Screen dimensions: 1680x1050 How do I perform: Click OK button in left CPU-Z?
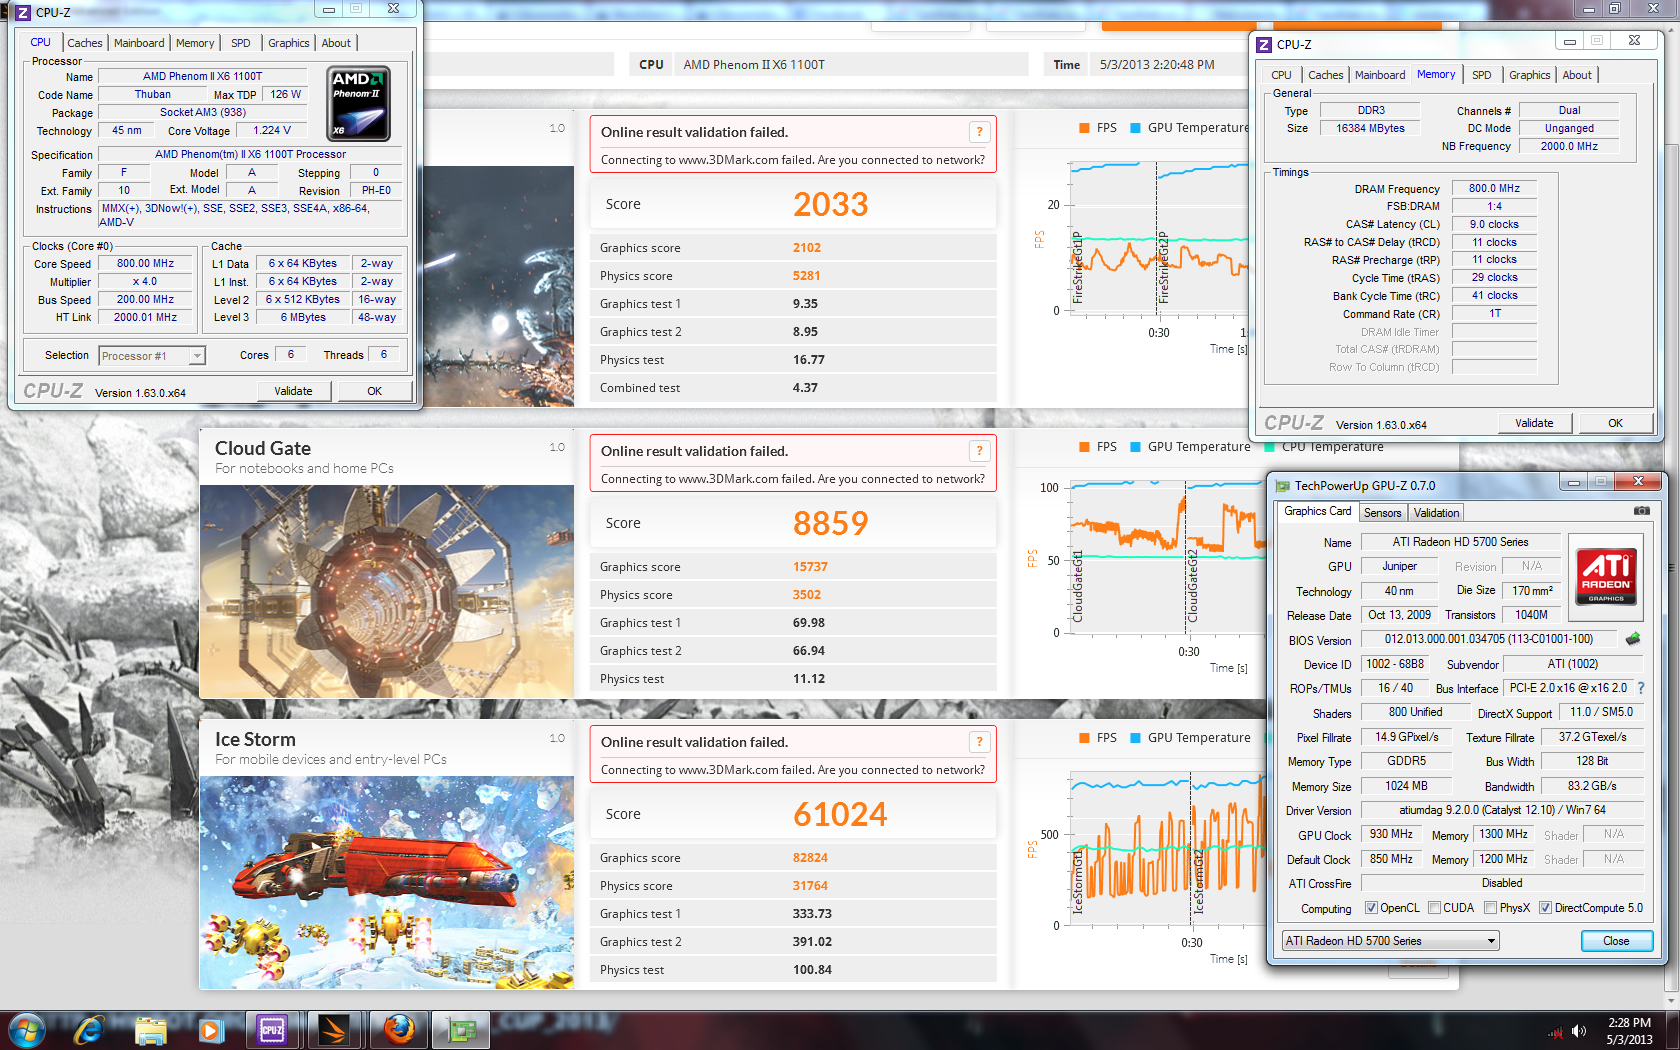(374, 391)
